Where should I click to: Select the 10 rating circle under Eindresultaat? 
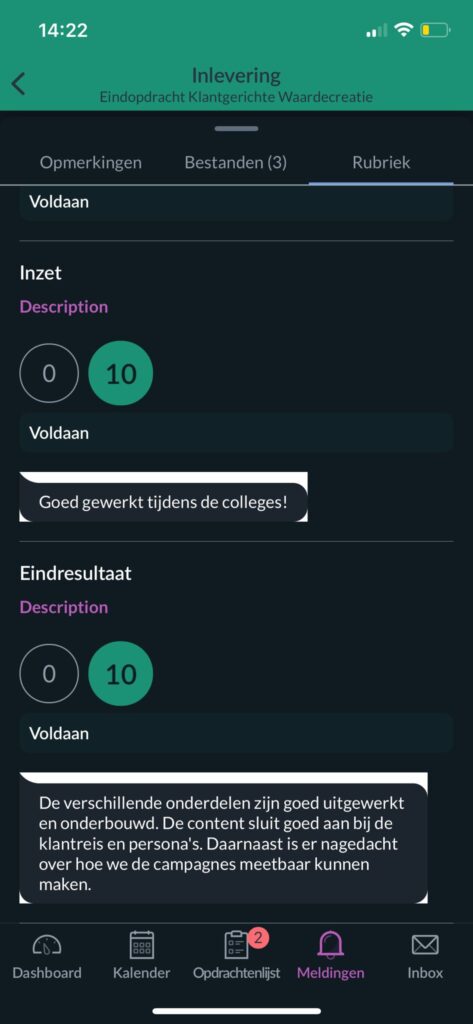pyautogui.click(x=121, y=673)
